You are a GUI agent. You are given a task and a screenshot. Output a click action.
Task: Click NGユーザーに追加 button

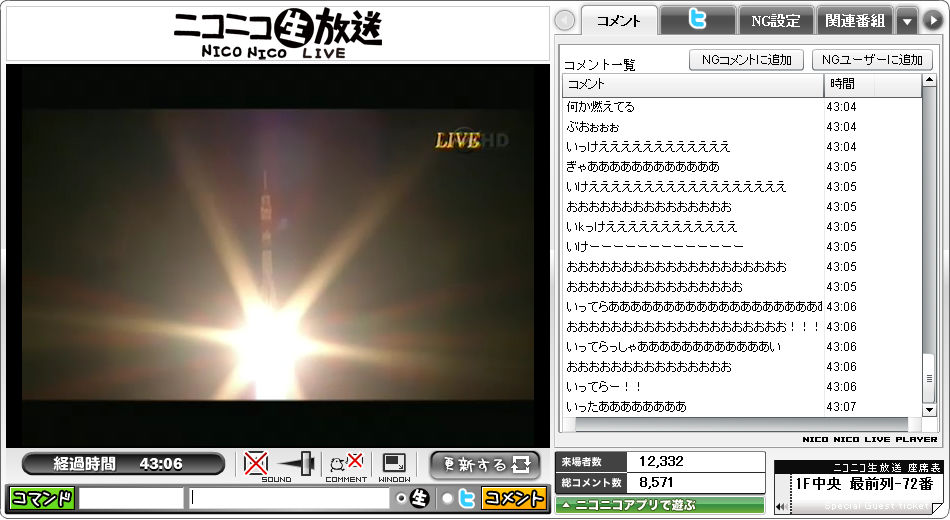click(872, 59)
